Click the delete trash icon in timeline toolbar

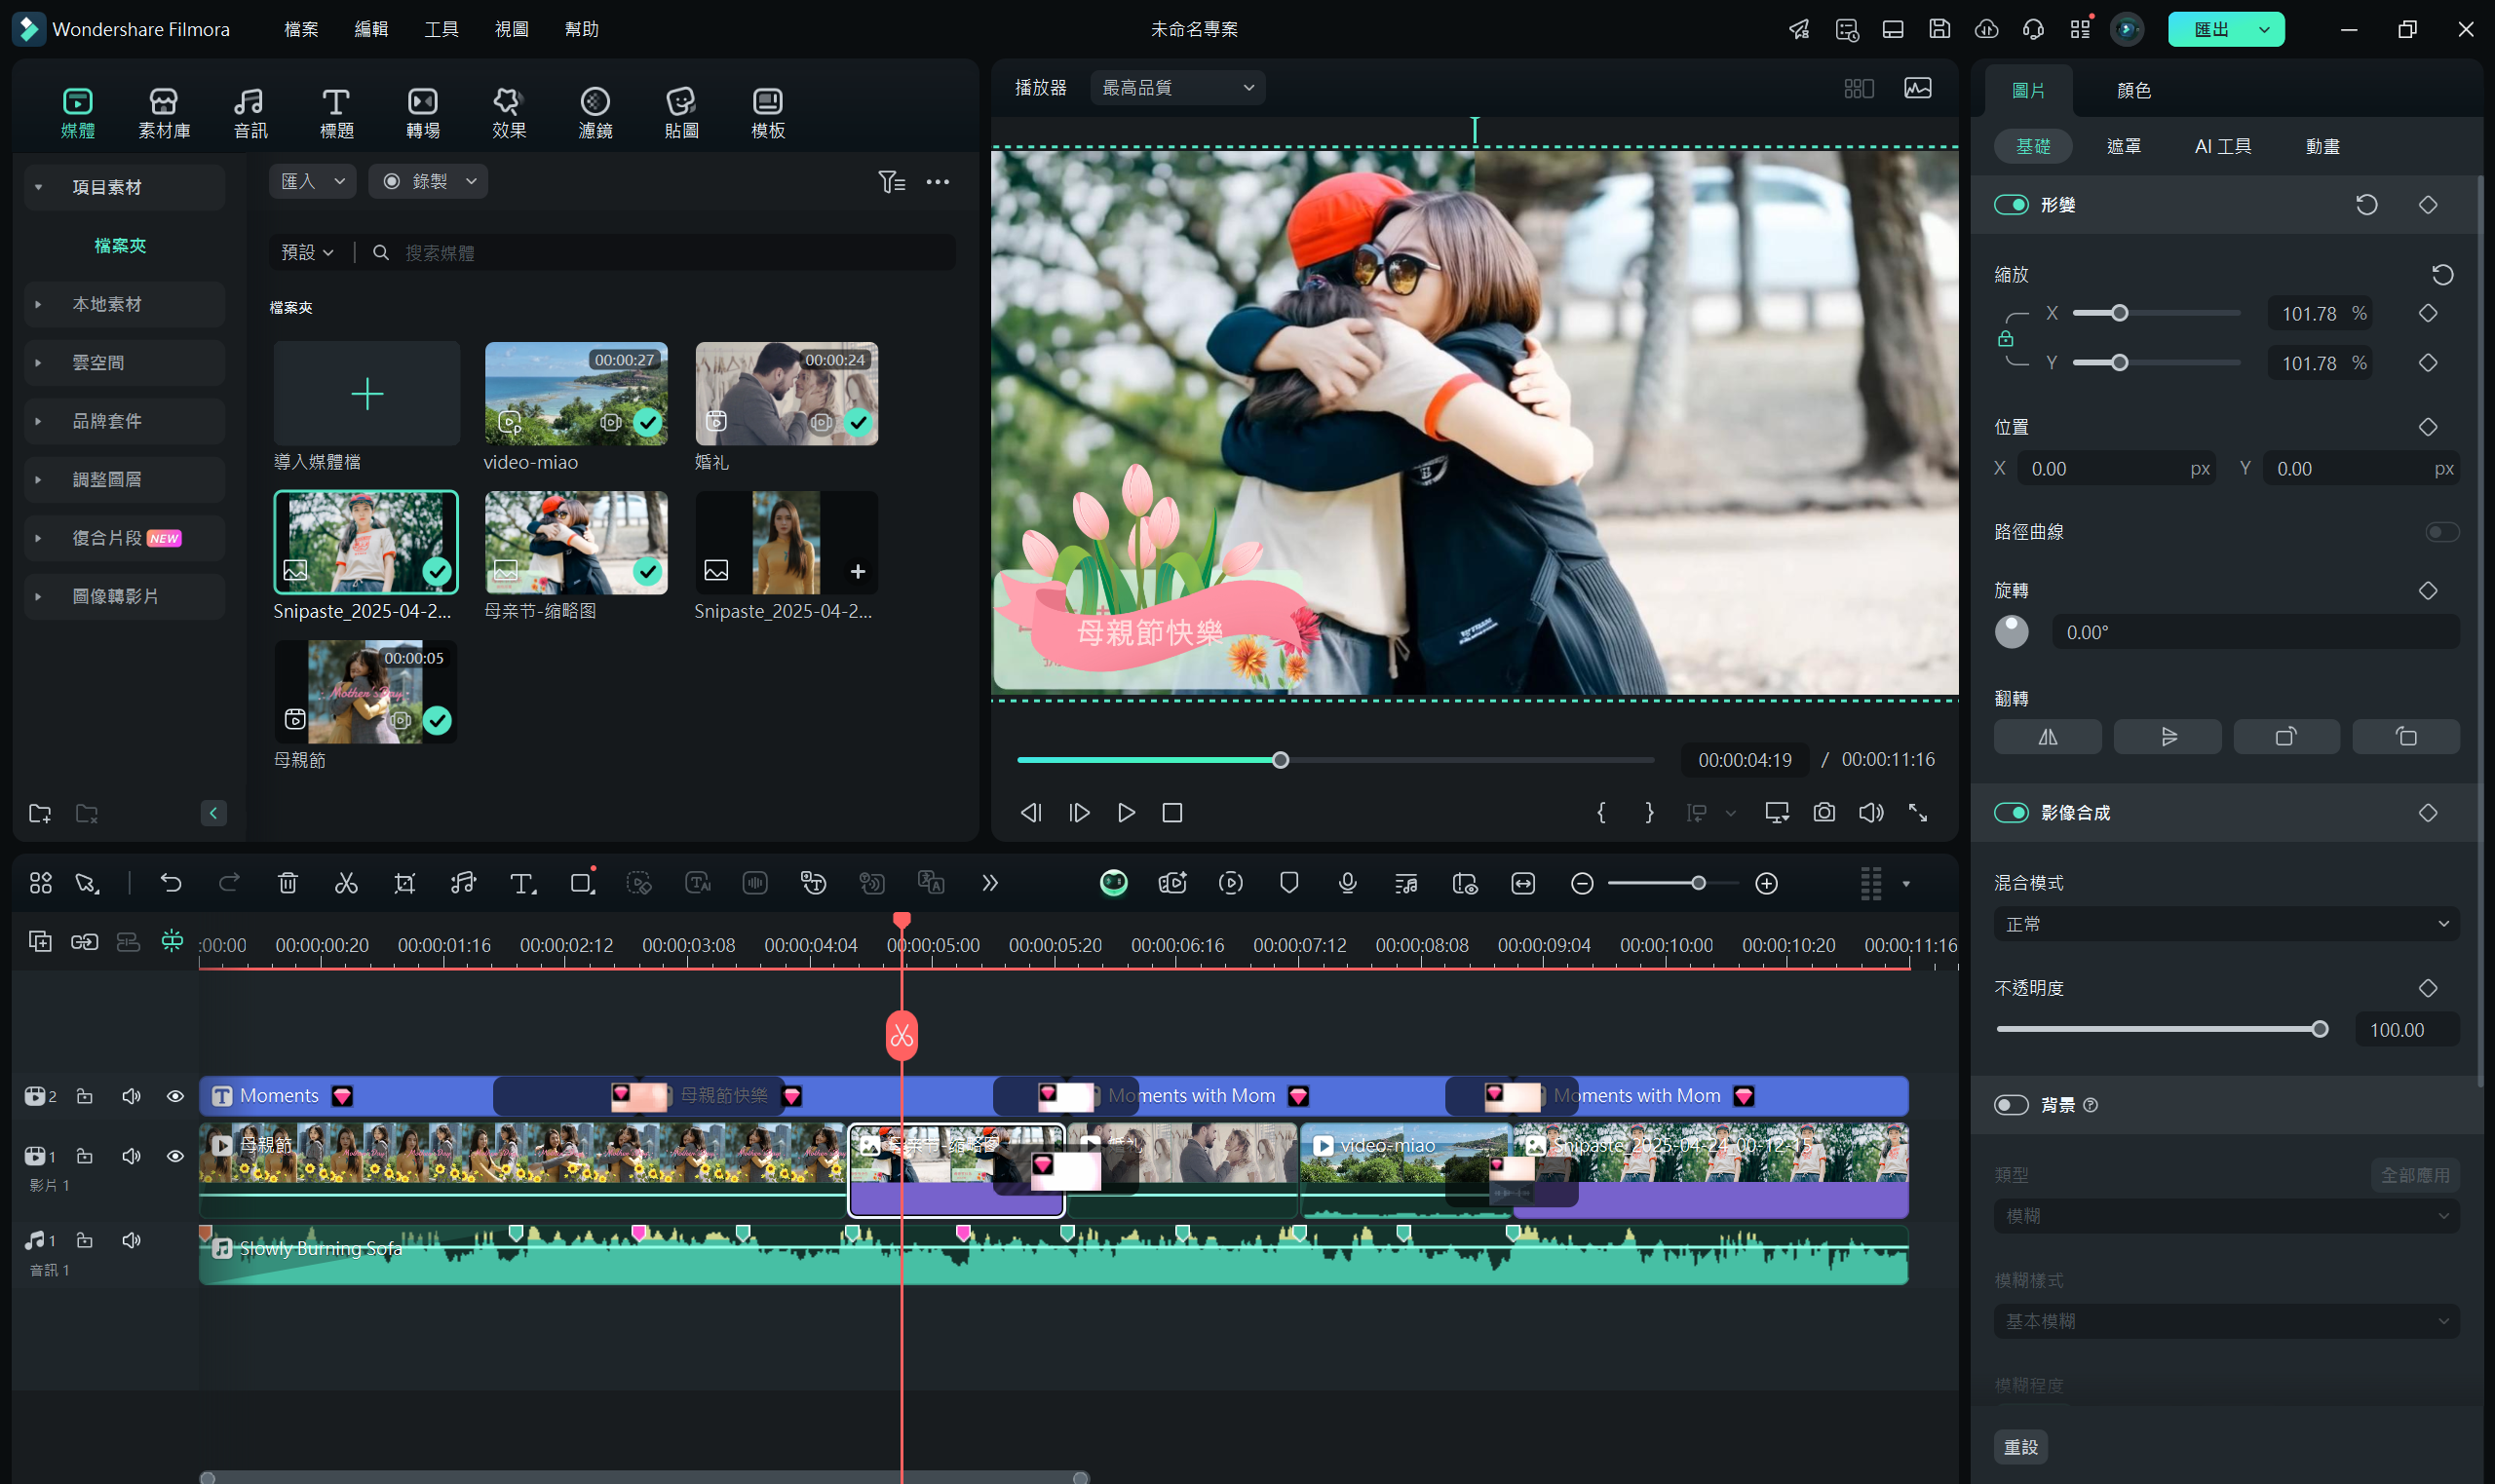click(x=288, y=883)
